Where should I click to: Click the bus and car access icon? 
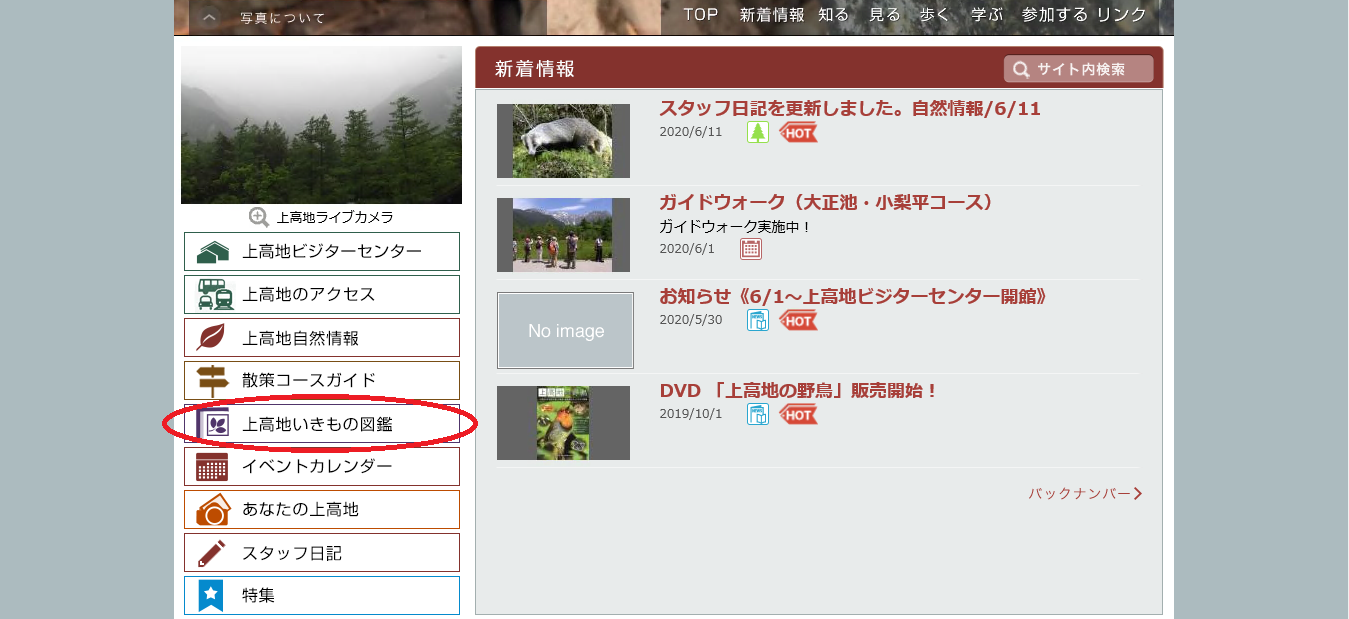[215, 295]
